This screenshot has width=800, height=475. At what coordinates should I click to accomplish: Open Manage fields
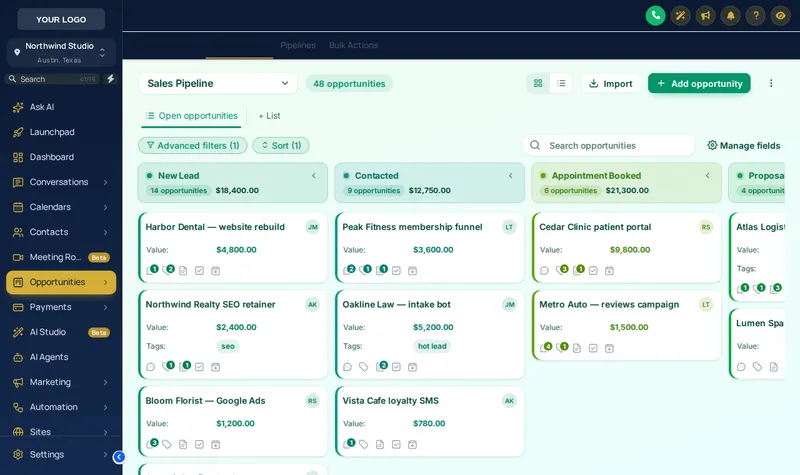tap(744, 145)
